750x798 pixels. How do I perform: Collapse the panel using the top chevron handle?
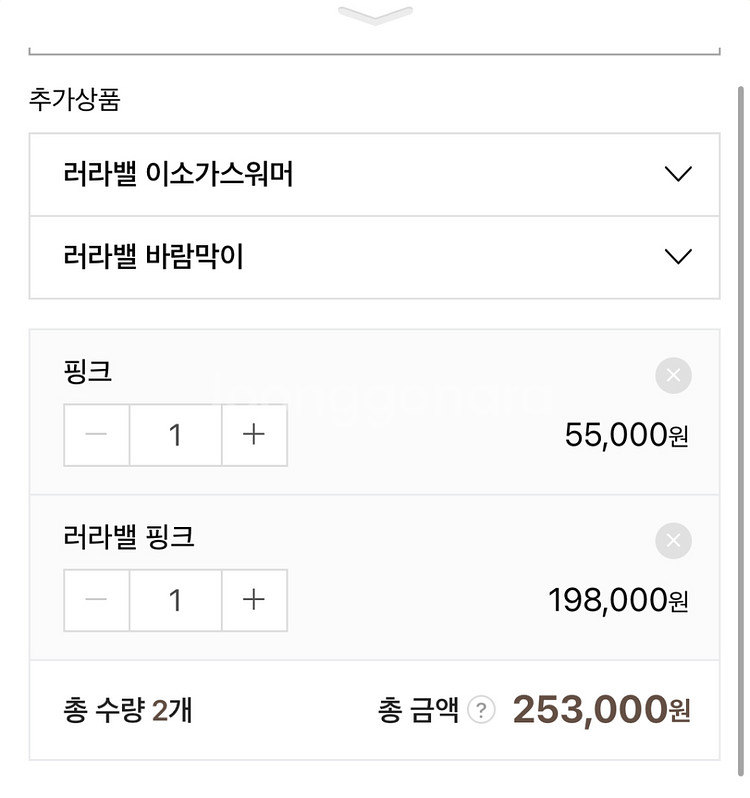tap(375, 14)
